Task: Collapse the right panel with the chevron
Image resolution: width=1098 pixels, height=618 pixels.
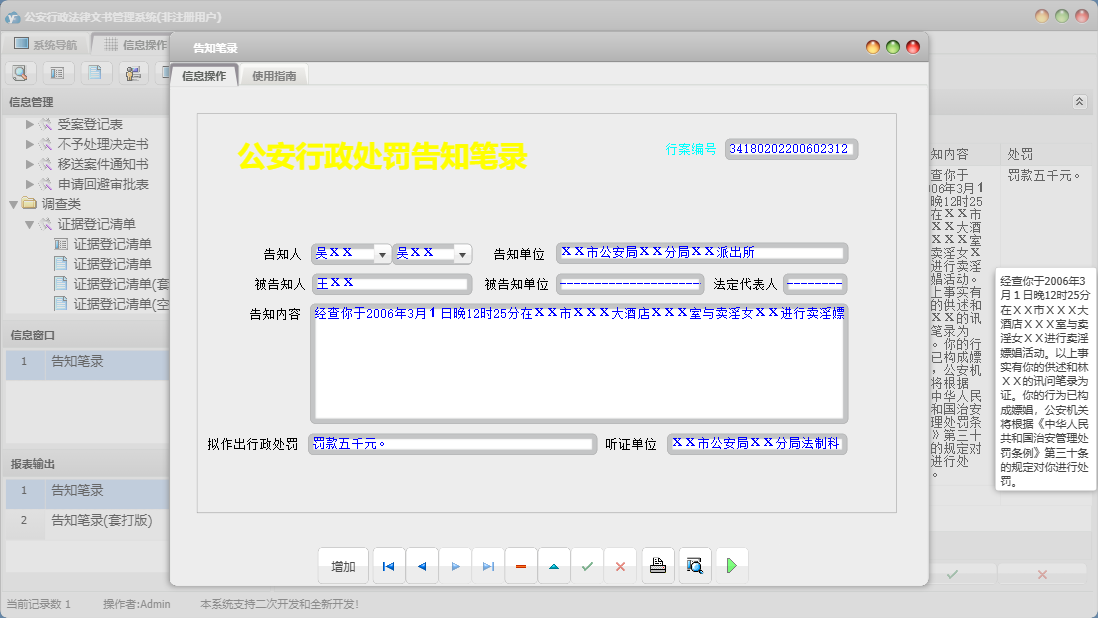Action: (x=1078, y=101)
